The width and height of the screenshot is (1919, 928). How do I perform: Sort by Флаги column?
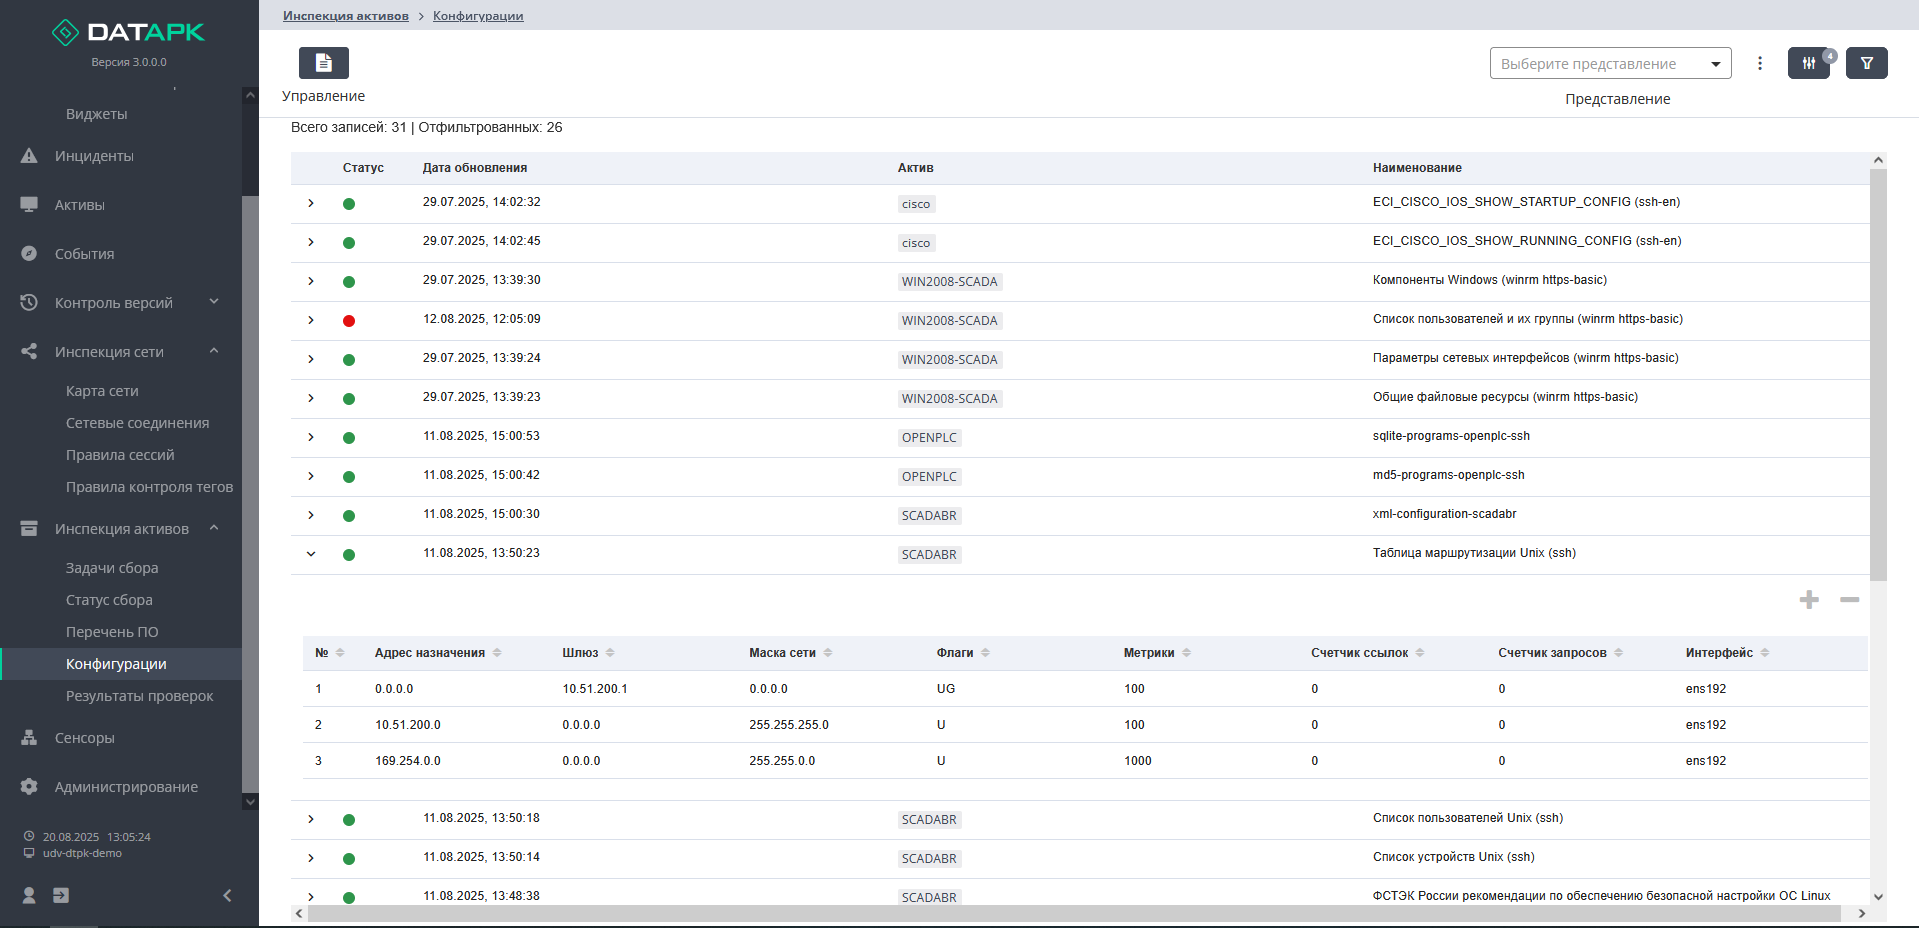985,653
